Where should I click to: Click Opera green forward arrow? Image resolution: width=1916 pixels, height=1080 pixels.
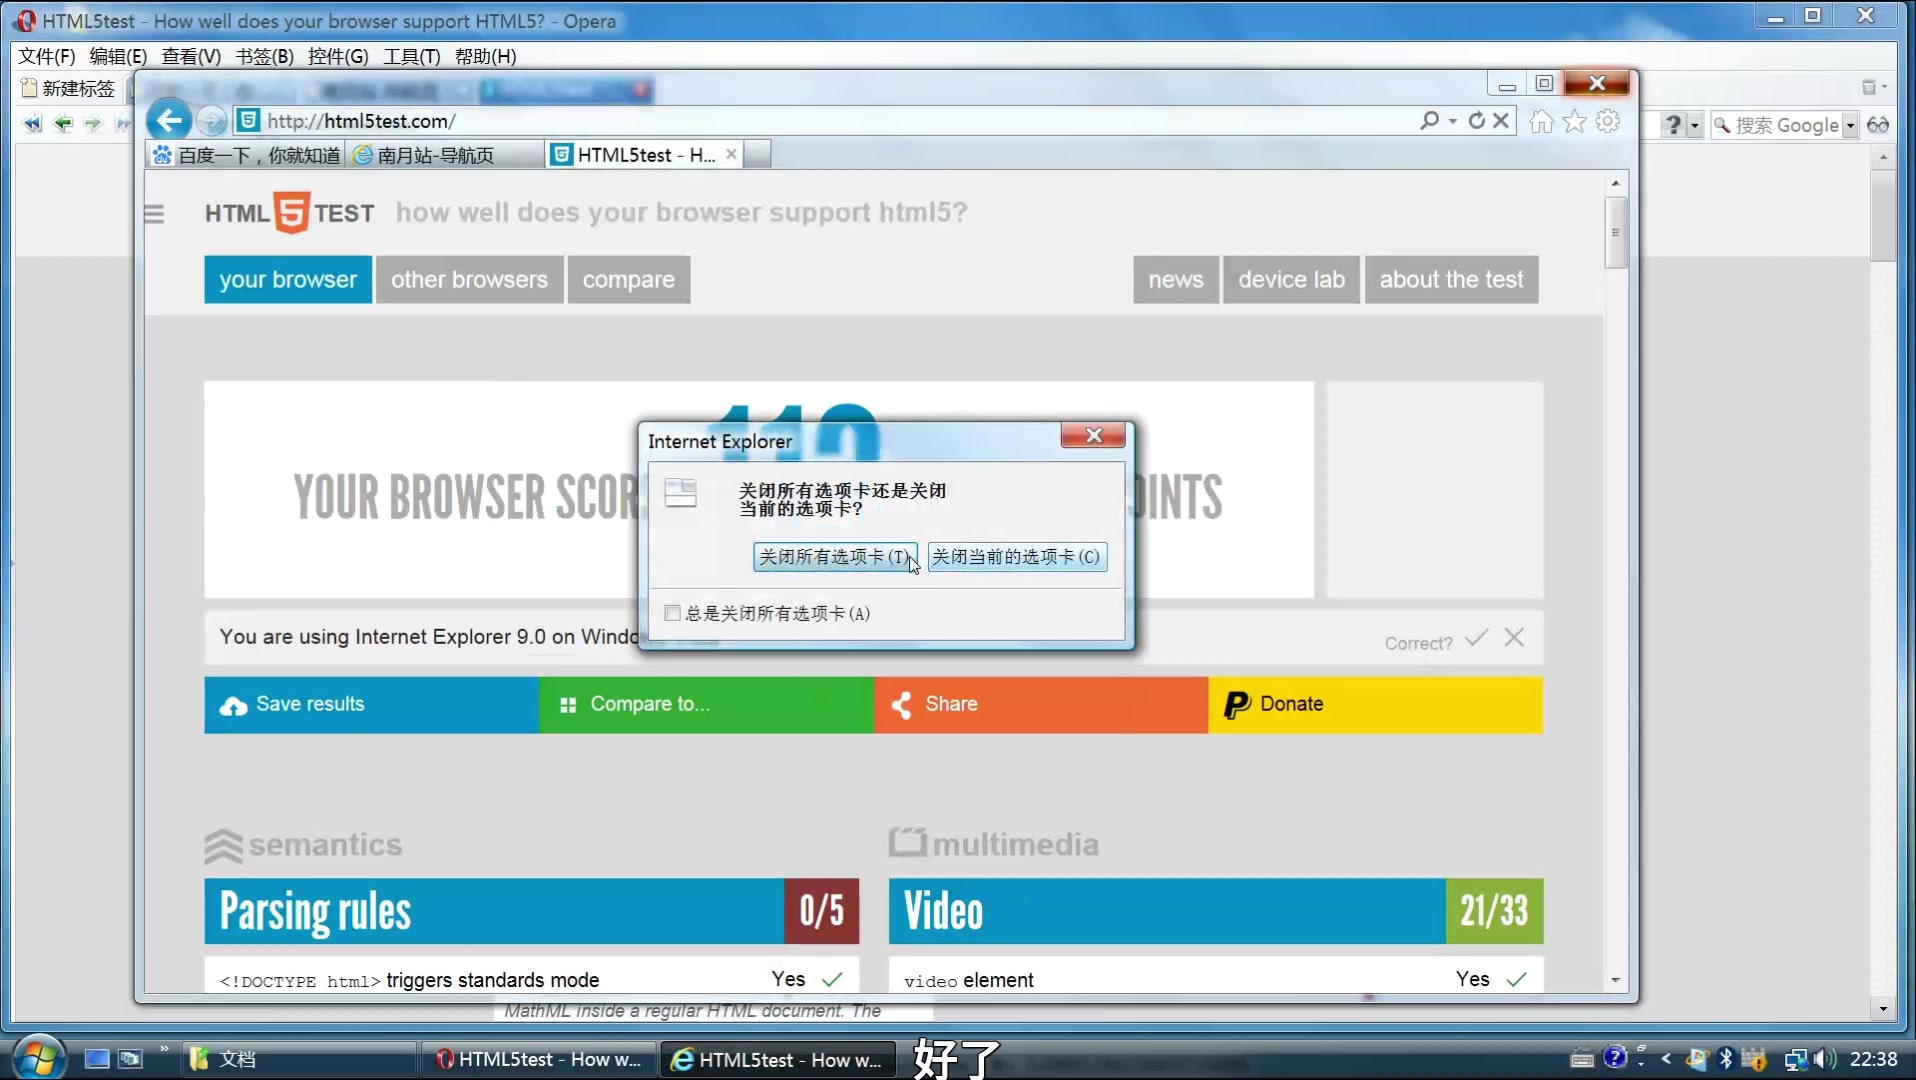click(x=93, y=124)
